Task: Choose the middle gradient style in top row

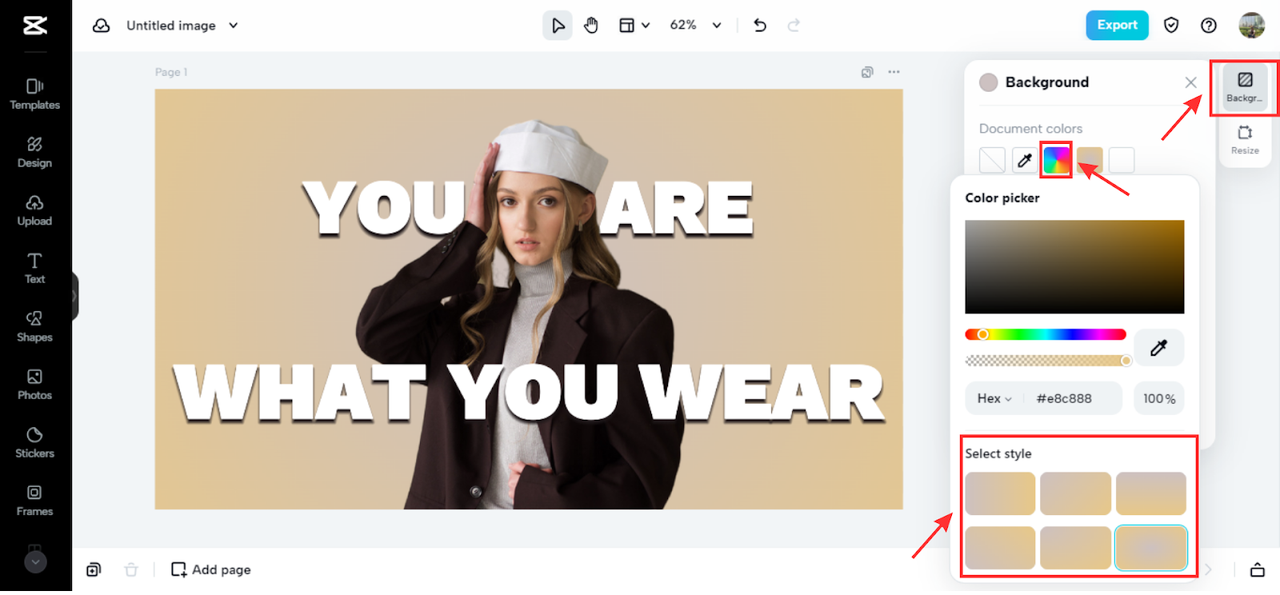Action: click(x=1076, y=494)
